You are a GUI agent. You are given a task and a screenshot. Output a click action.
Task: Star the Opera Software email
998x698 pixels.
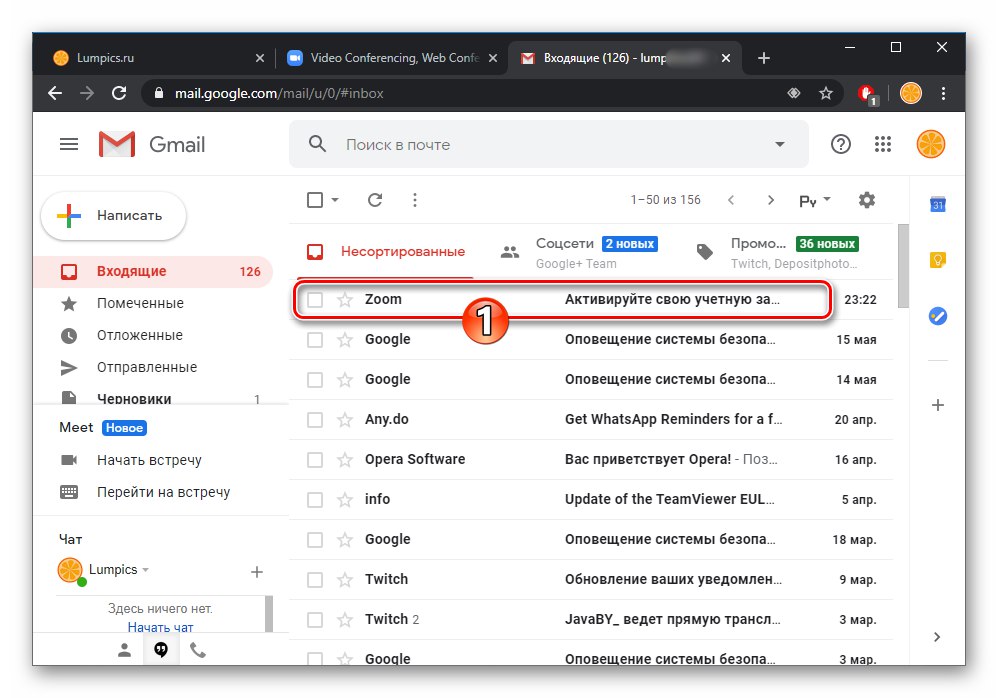point(345,460)
